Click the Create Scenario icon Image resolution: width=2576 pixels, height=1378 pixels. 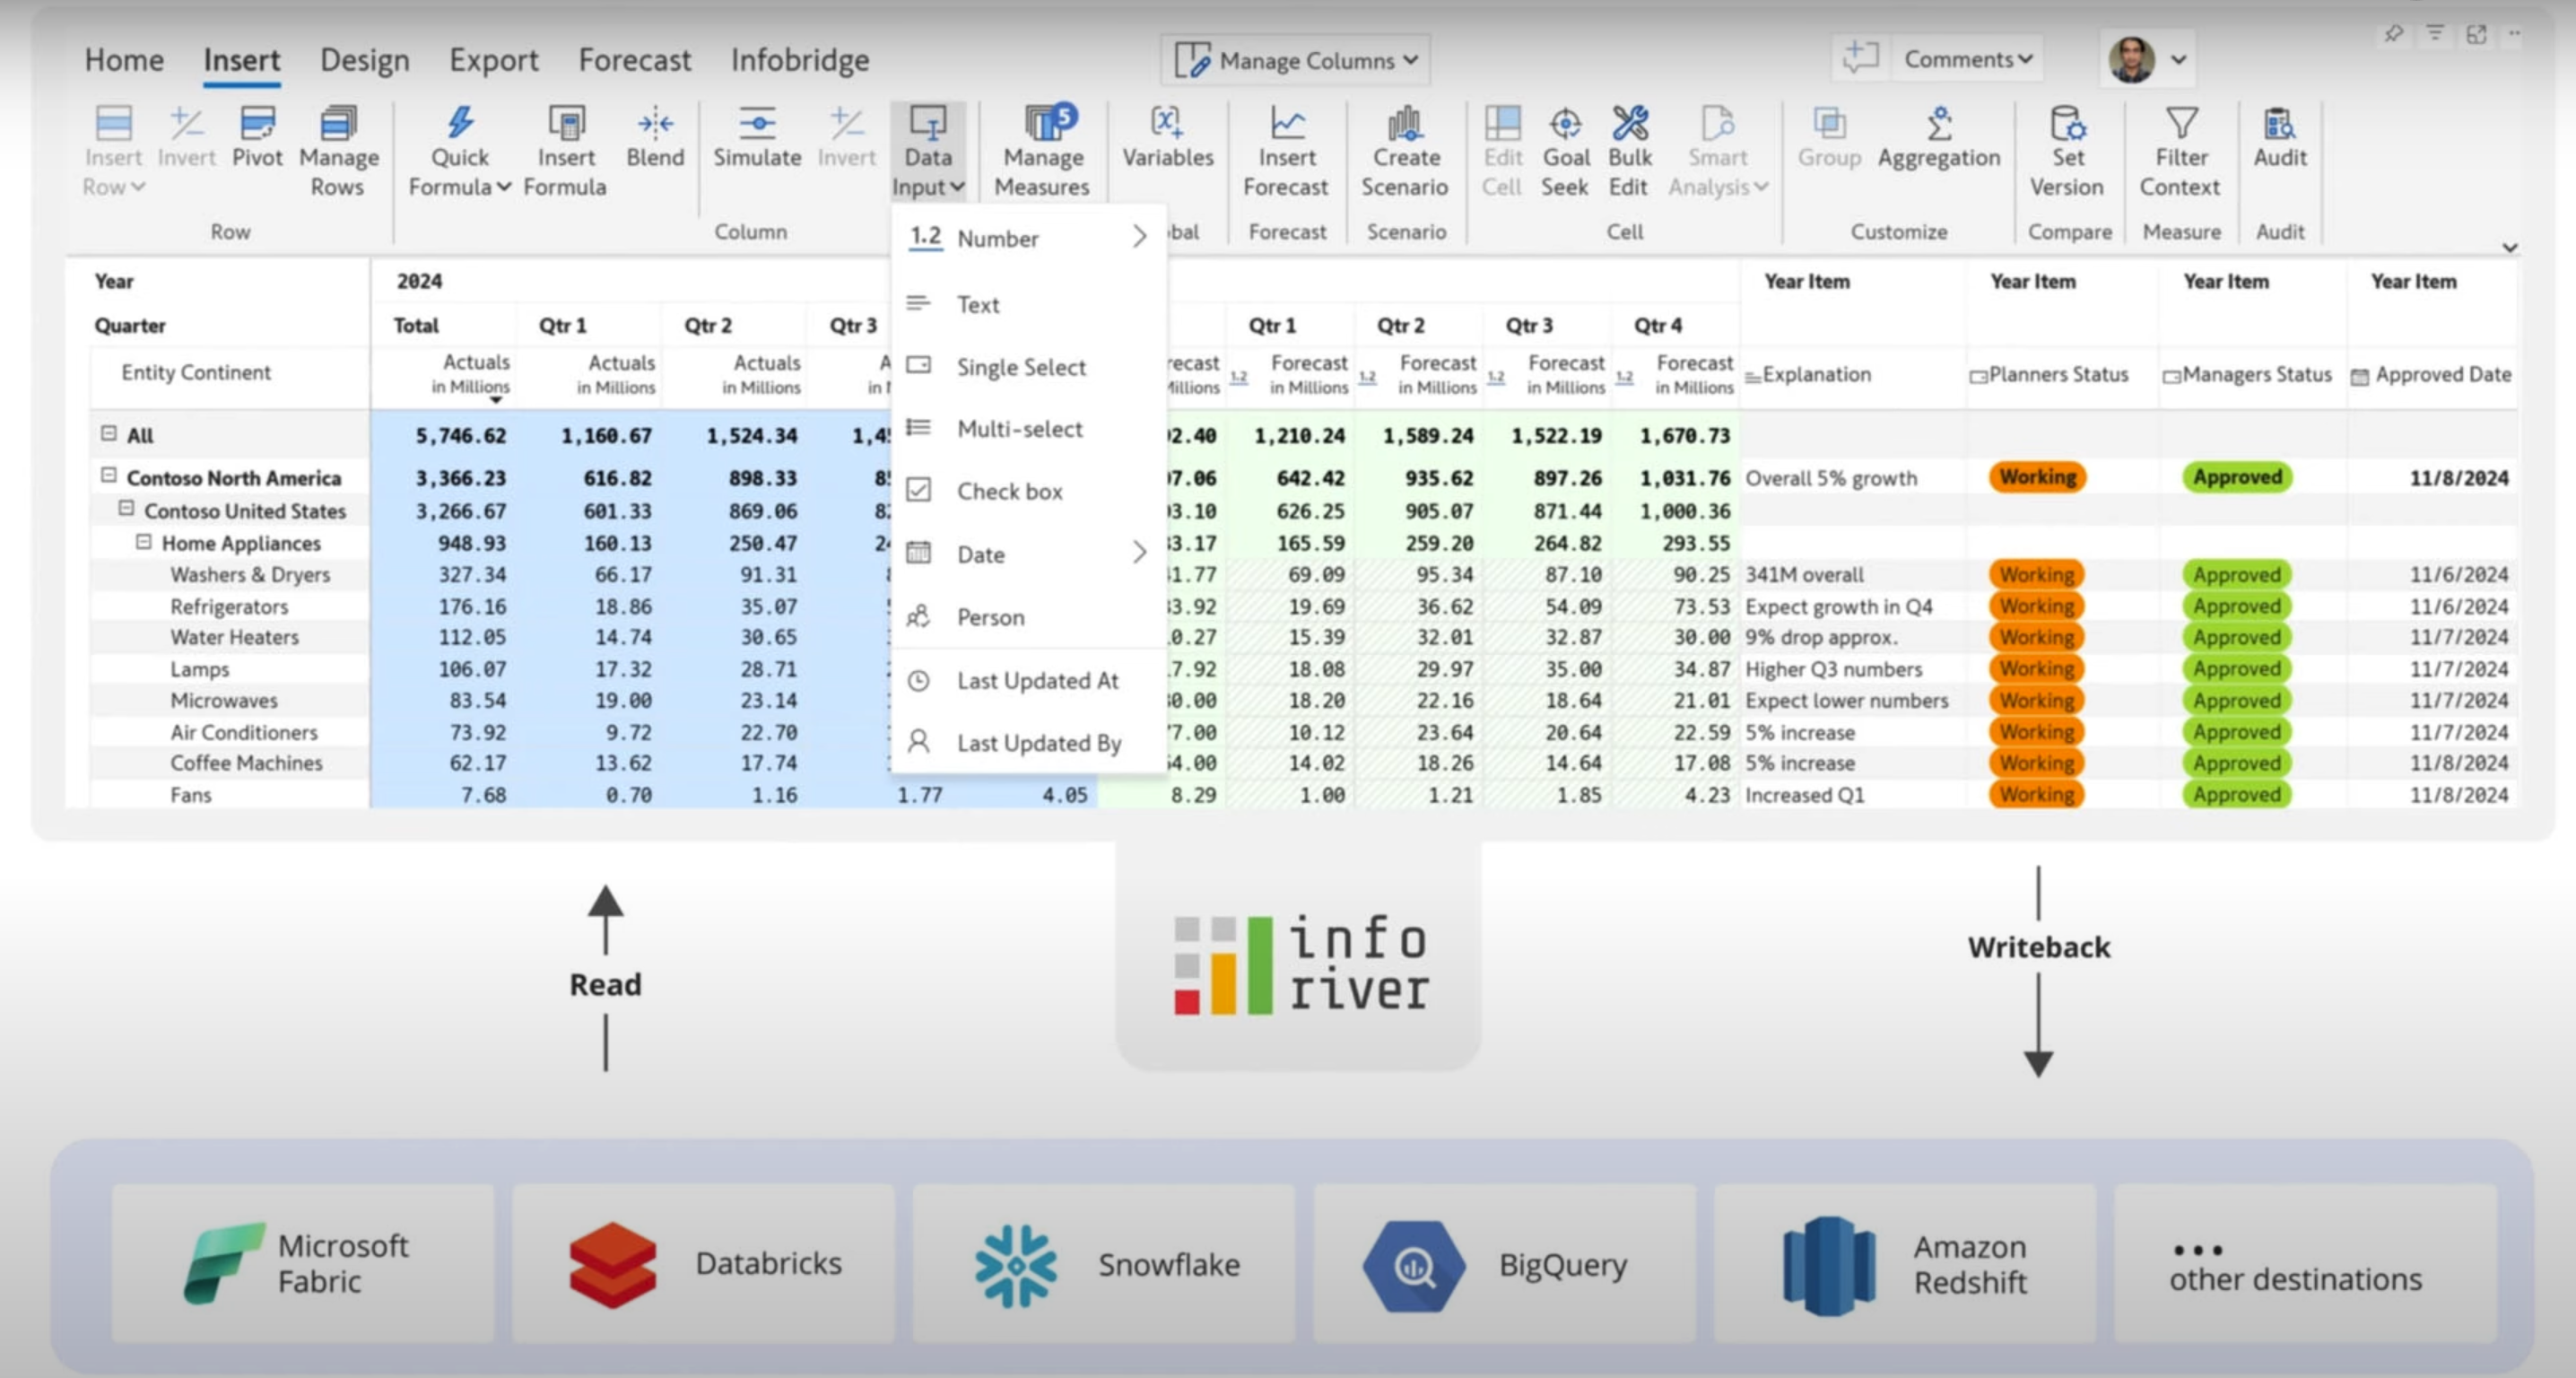[1405, 124]
